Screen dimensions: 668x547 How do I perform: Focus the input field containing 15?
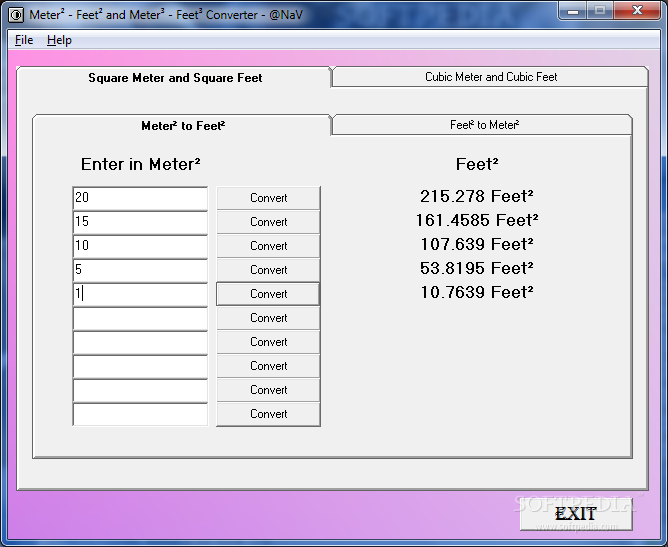point(140,222)
